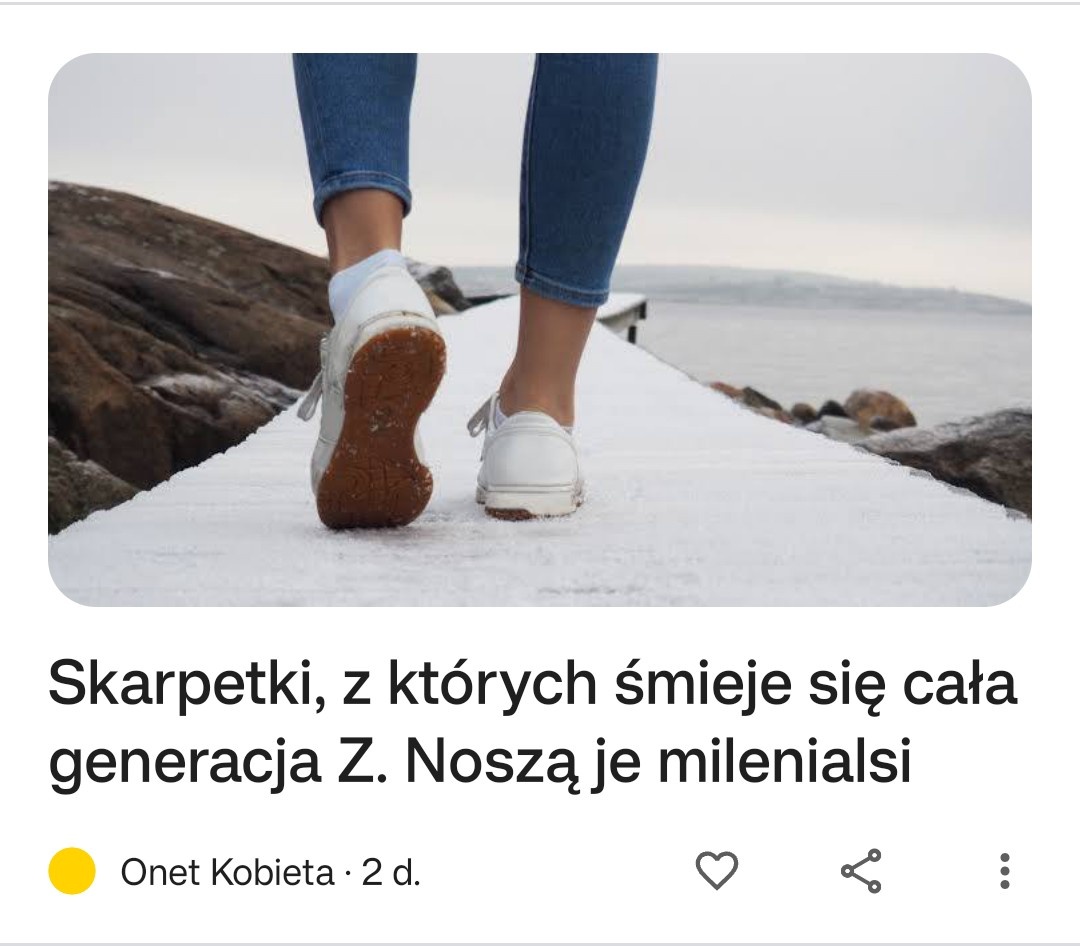Expand the article's overflow menu dots
1080x946 pixels.
click(1005, 871)
